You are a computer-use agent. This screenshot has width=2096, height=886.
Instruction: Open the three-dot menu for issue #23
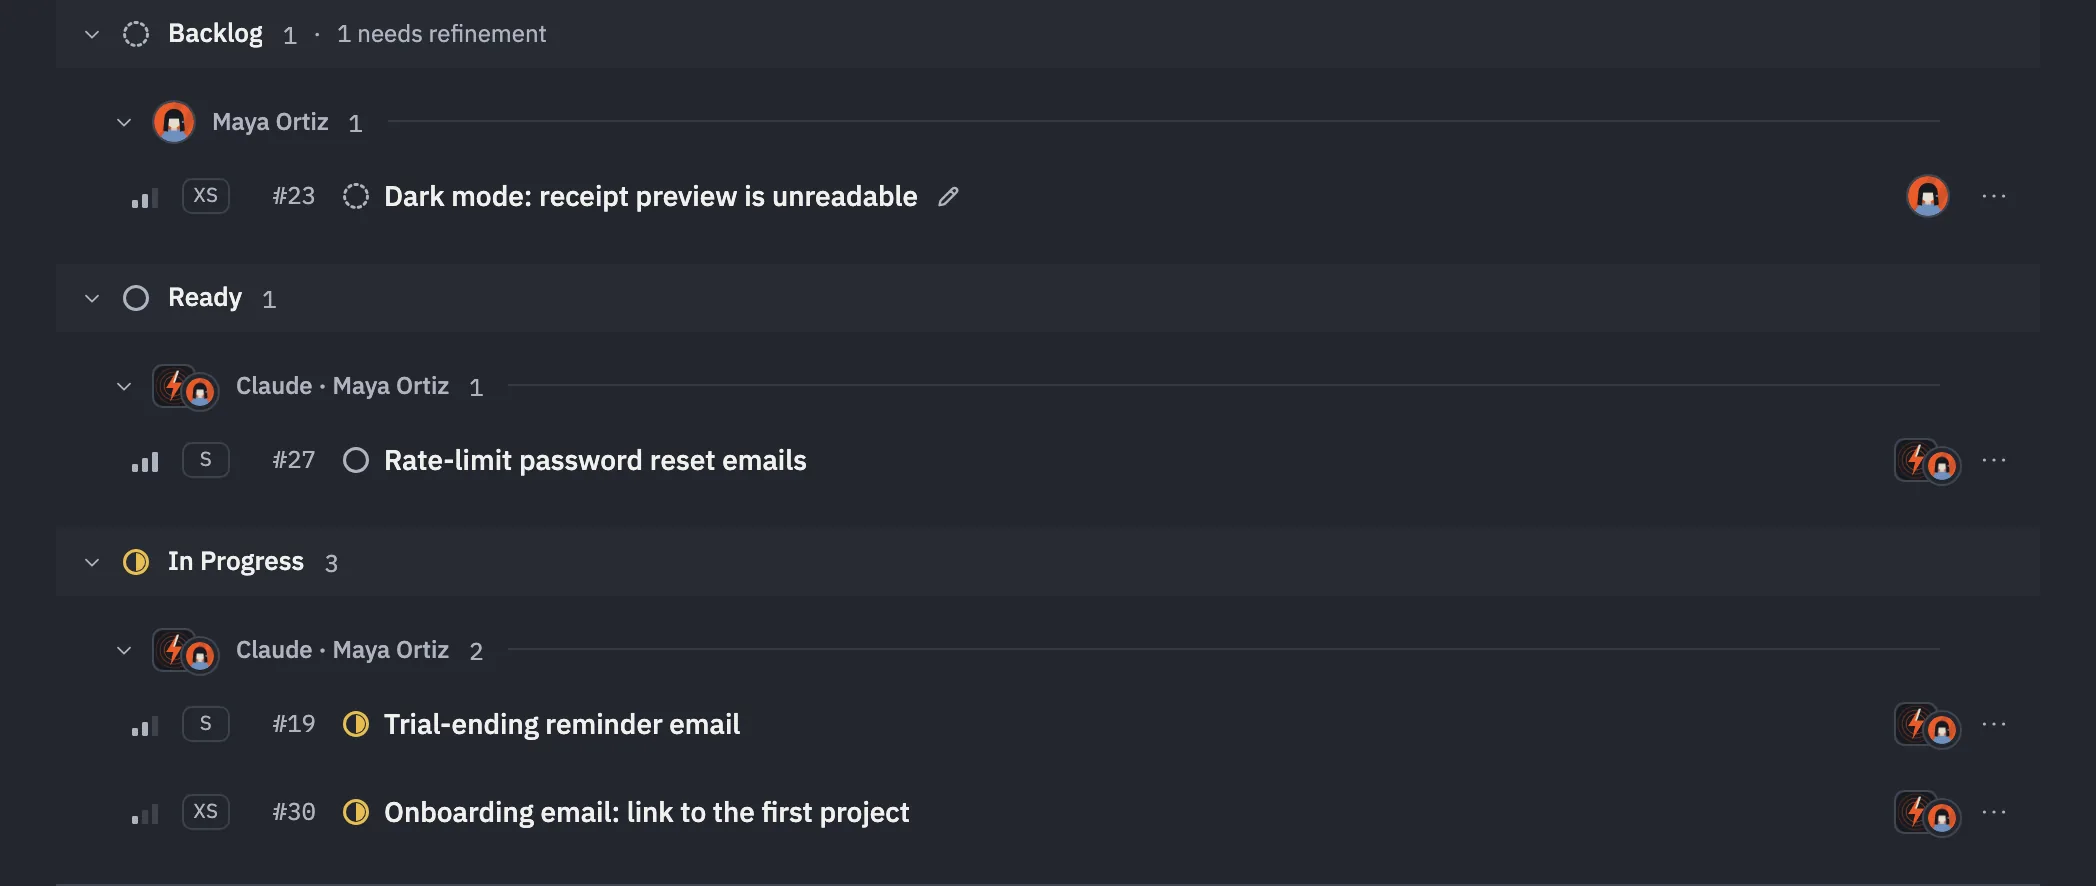[x=1993, y=196]
